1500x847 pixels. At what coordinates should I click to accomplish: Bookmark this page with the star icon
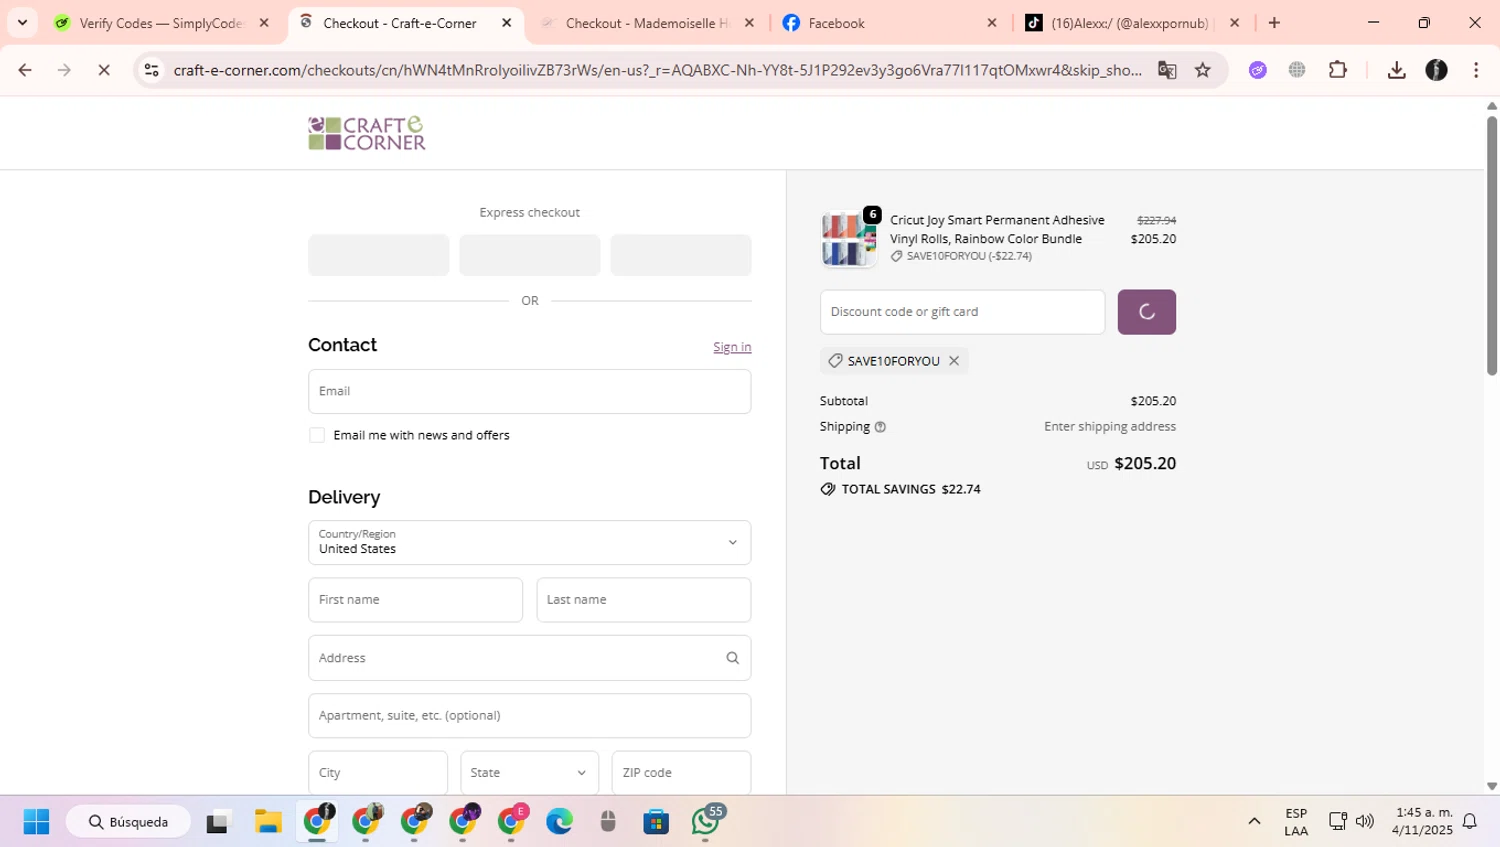coord(1203,70)
